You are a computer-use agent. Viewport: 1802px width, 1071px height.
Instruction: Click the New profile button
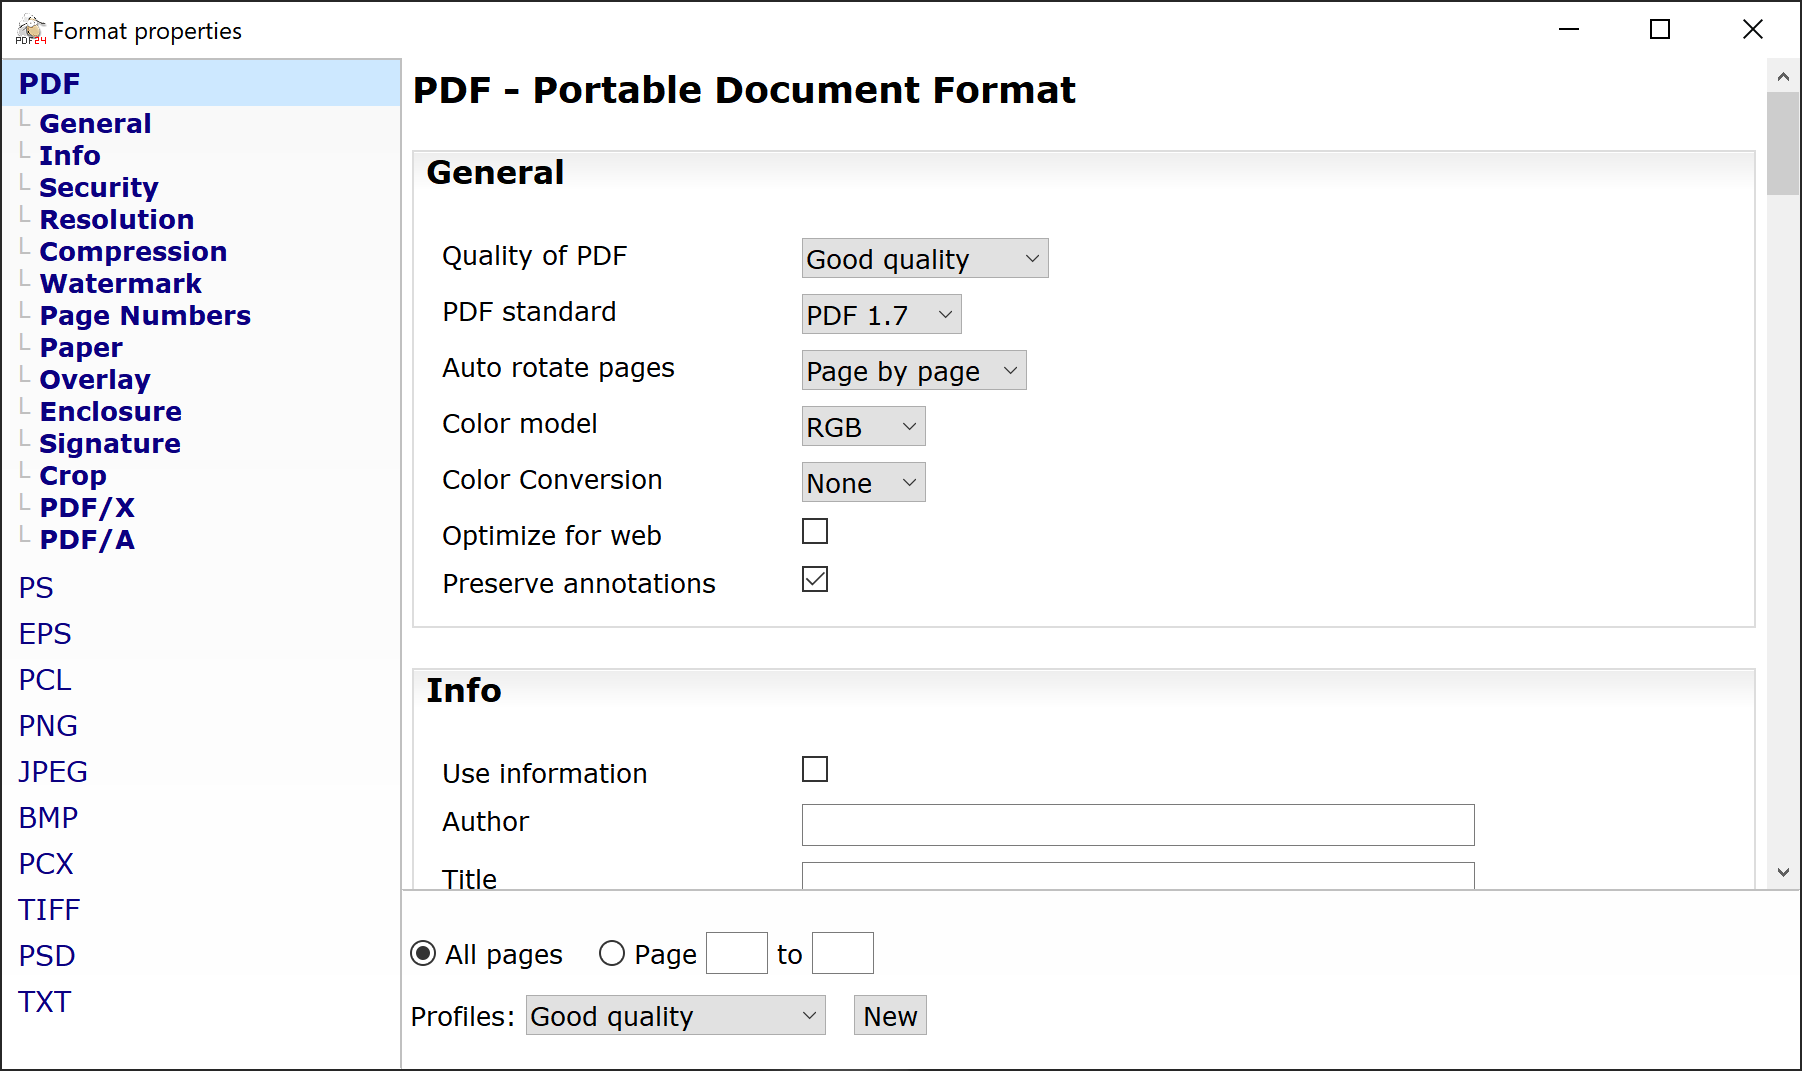888,1015
